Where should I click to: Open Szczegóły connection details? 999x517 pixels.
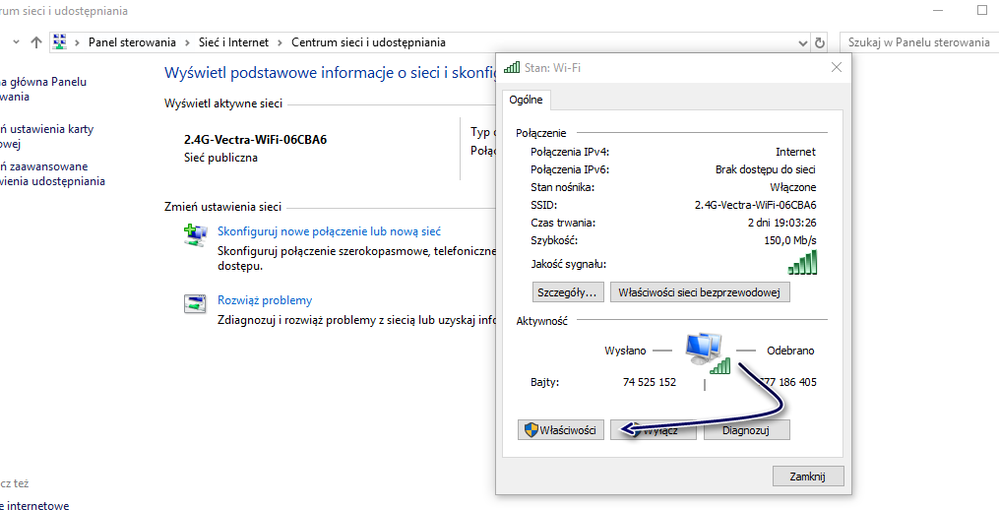click(x=567, y=292)
